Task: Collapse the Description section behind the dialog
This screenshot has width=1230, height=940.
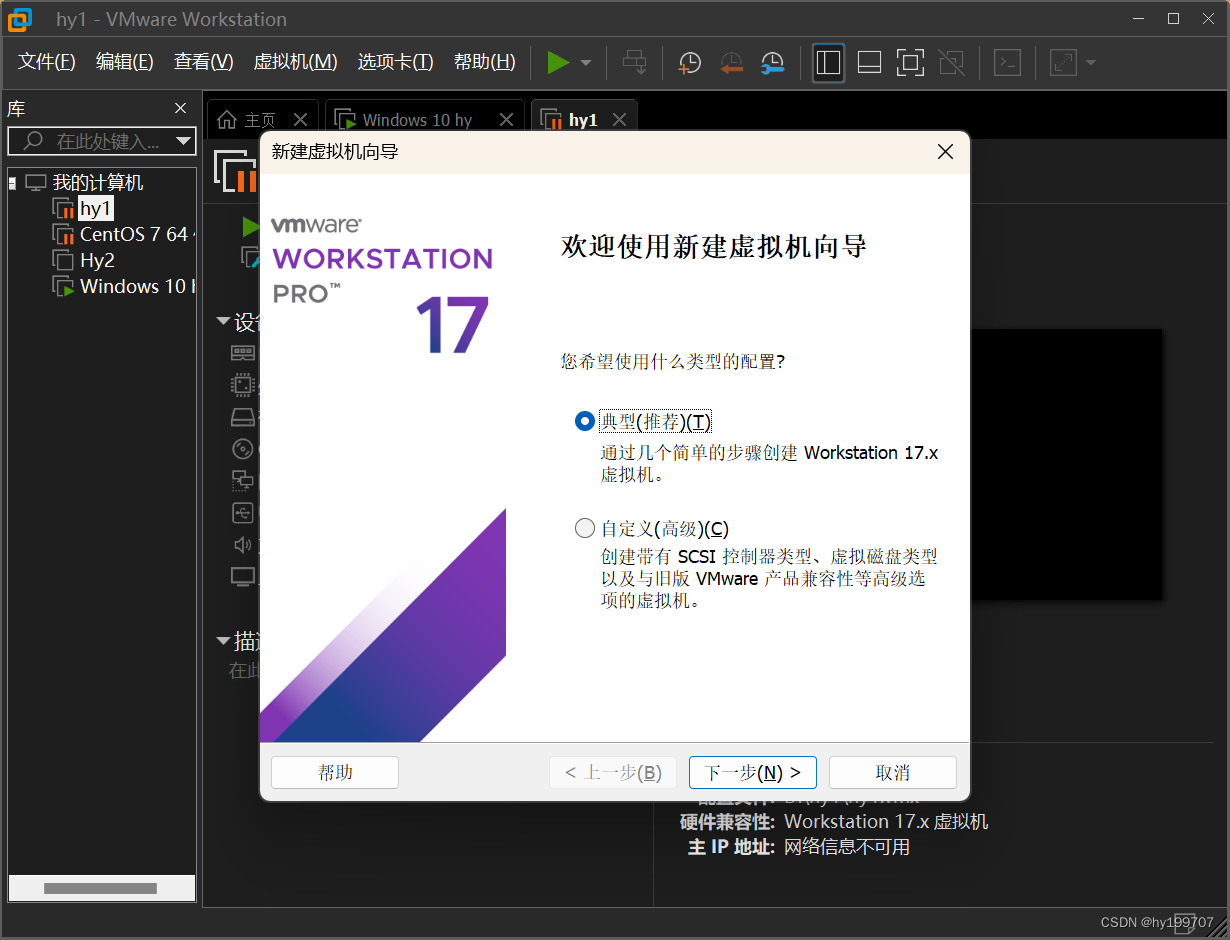Action: pos(223,641)
